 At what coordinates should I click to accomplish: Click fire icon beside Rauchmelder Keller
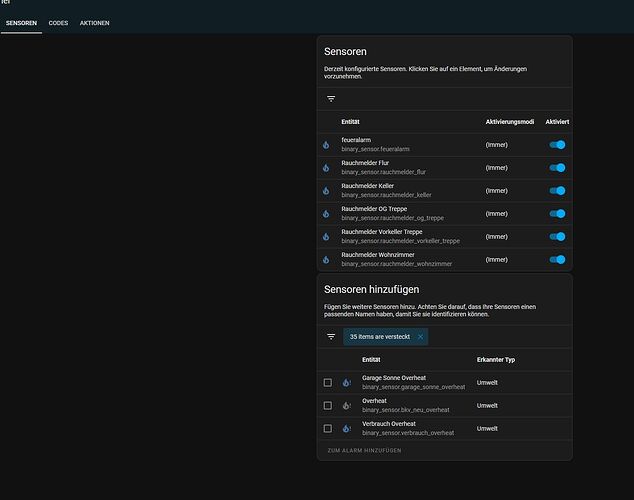pyautogui.click(x=326, y=191)
